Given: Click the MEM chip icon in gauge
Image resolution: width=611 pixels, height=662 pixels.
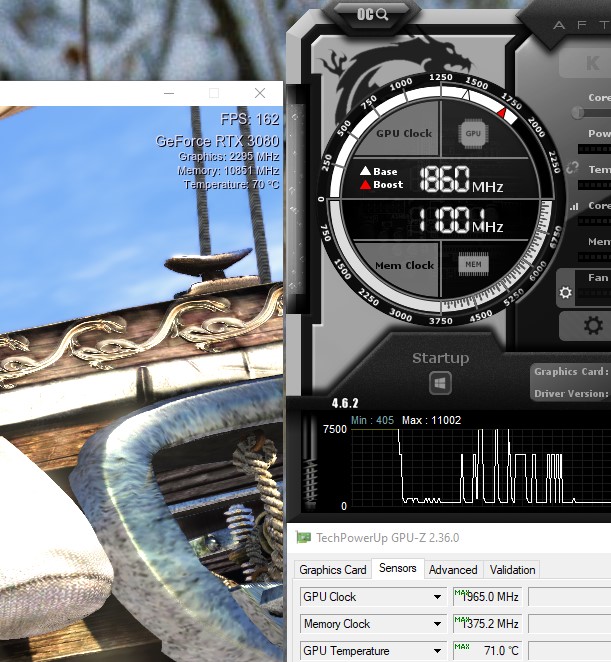Looking at the screenshot, I should tap(473, 264).
